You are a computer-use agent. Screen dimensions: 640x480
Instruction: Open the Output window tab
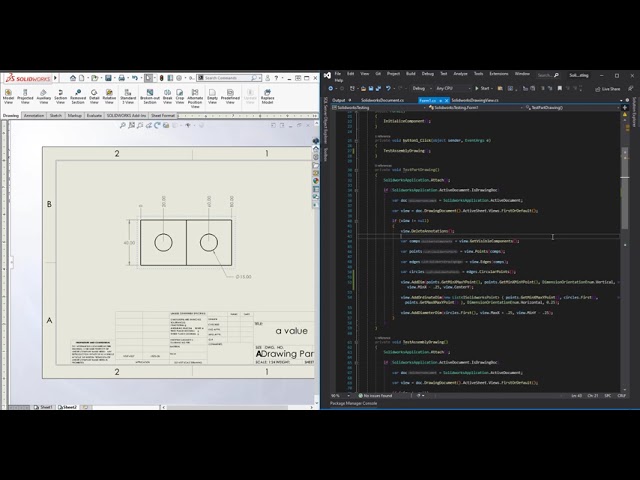click(339, 100)
